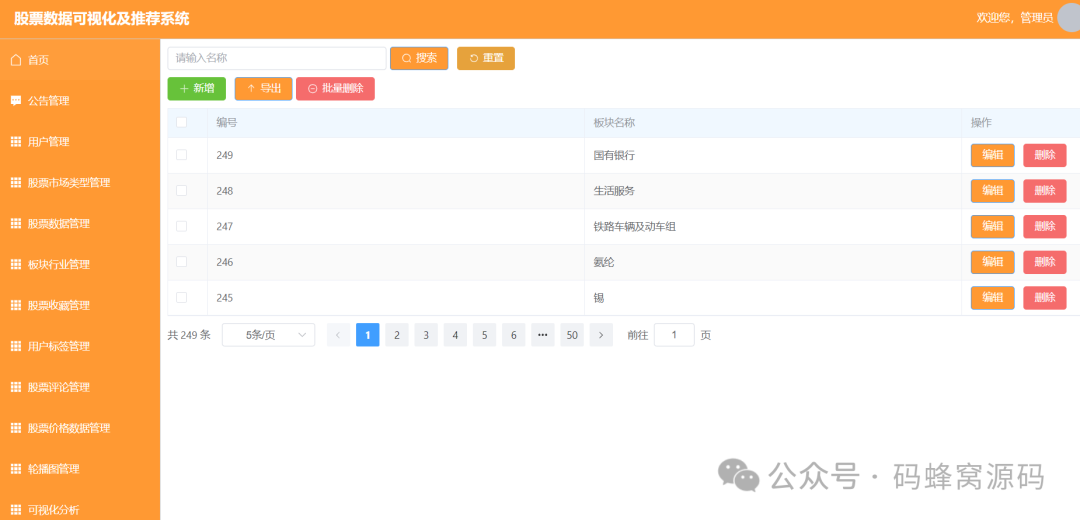Edit the 生活服务 row
1080x520 pixels.
tap(993, 191)
